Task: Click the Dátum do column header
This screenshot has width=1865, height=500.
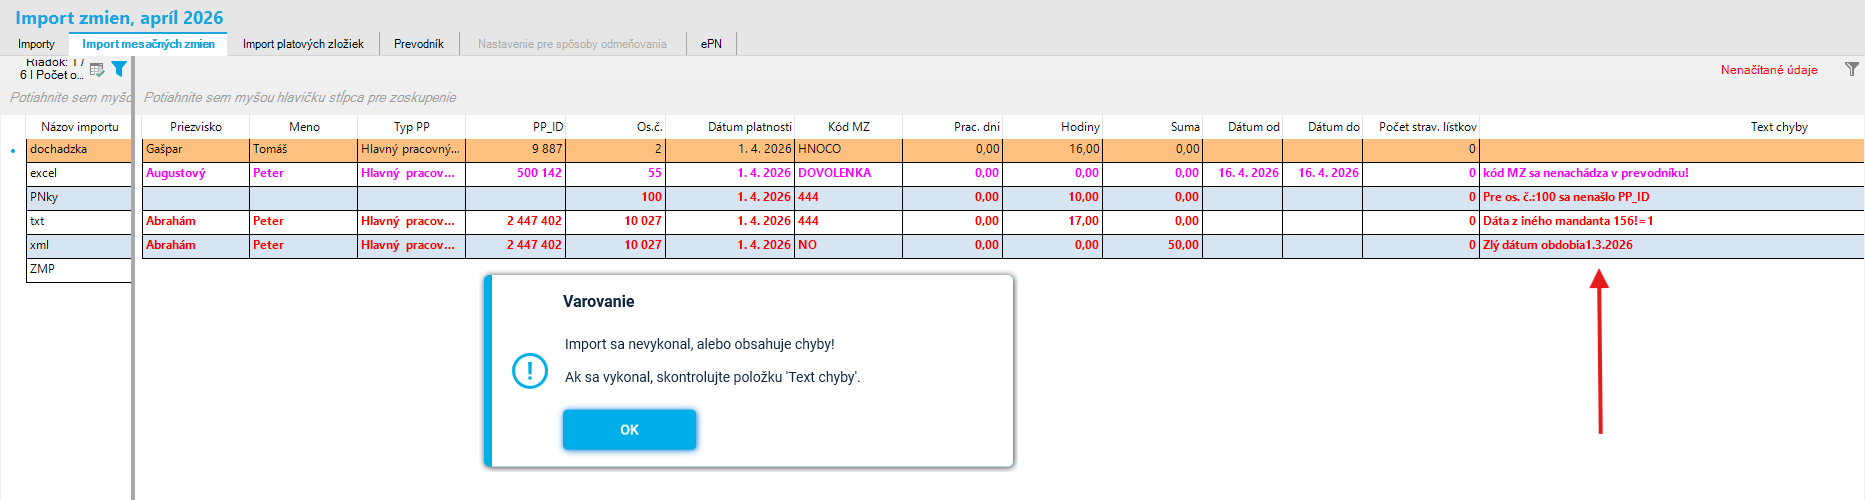Action: point(1322,127)
